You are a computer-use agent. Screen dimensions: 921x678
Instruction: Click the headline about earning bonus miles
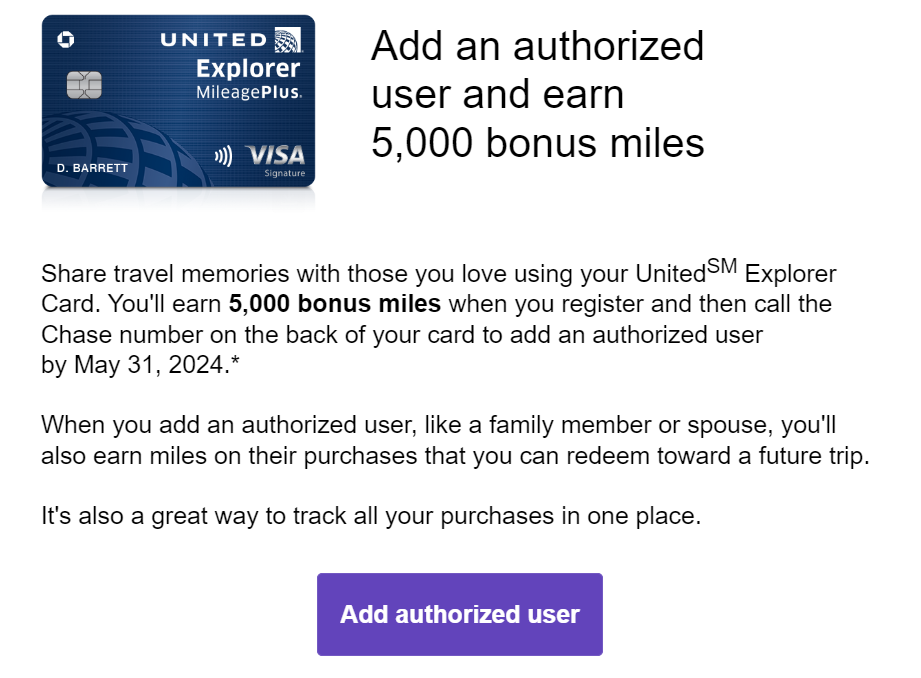click(538, 93)
